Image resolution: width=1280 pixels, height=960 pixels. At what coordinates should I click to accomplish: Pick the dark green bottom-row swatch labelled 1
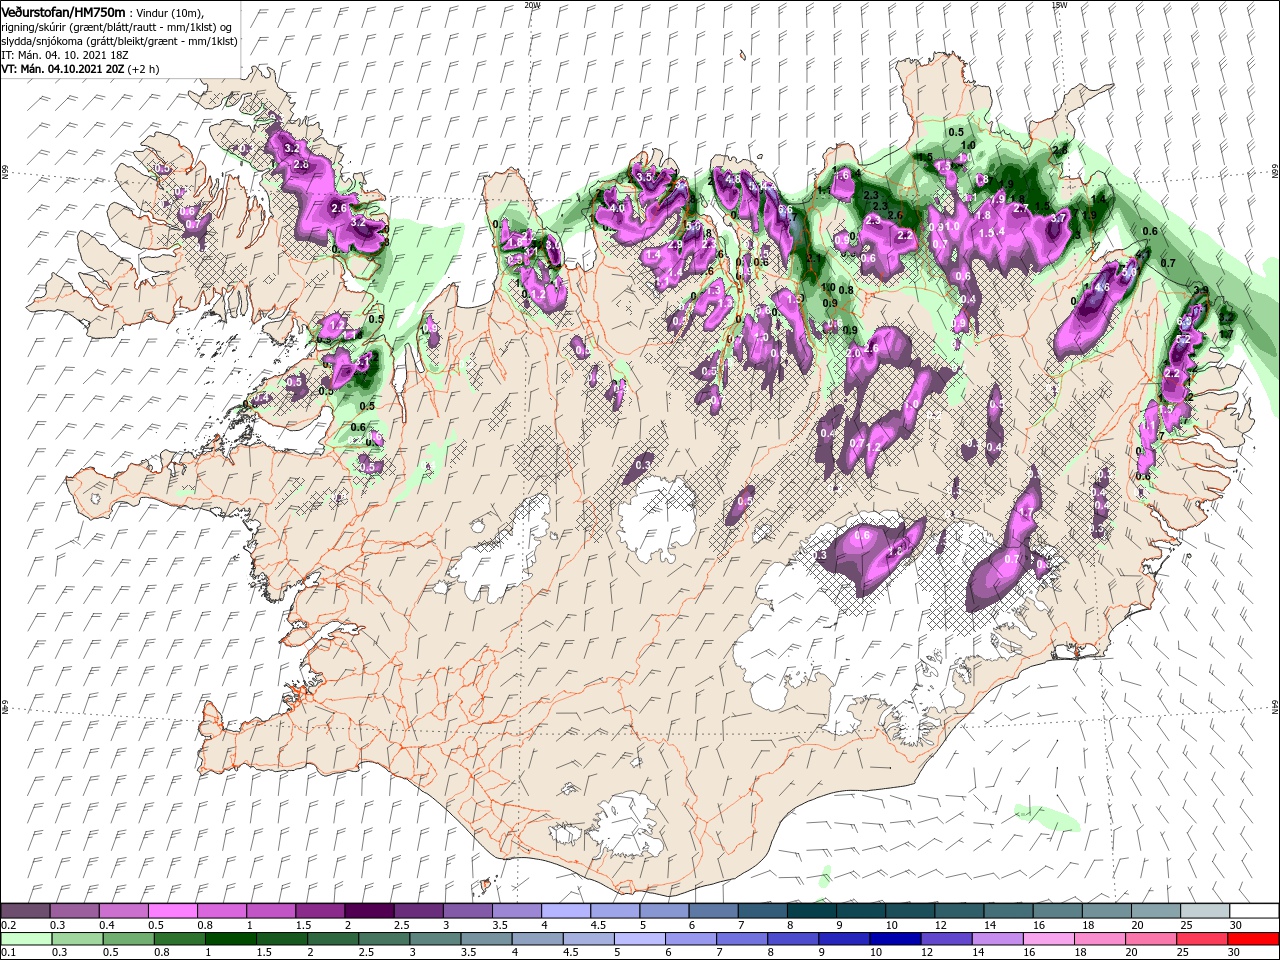[230, 939]
